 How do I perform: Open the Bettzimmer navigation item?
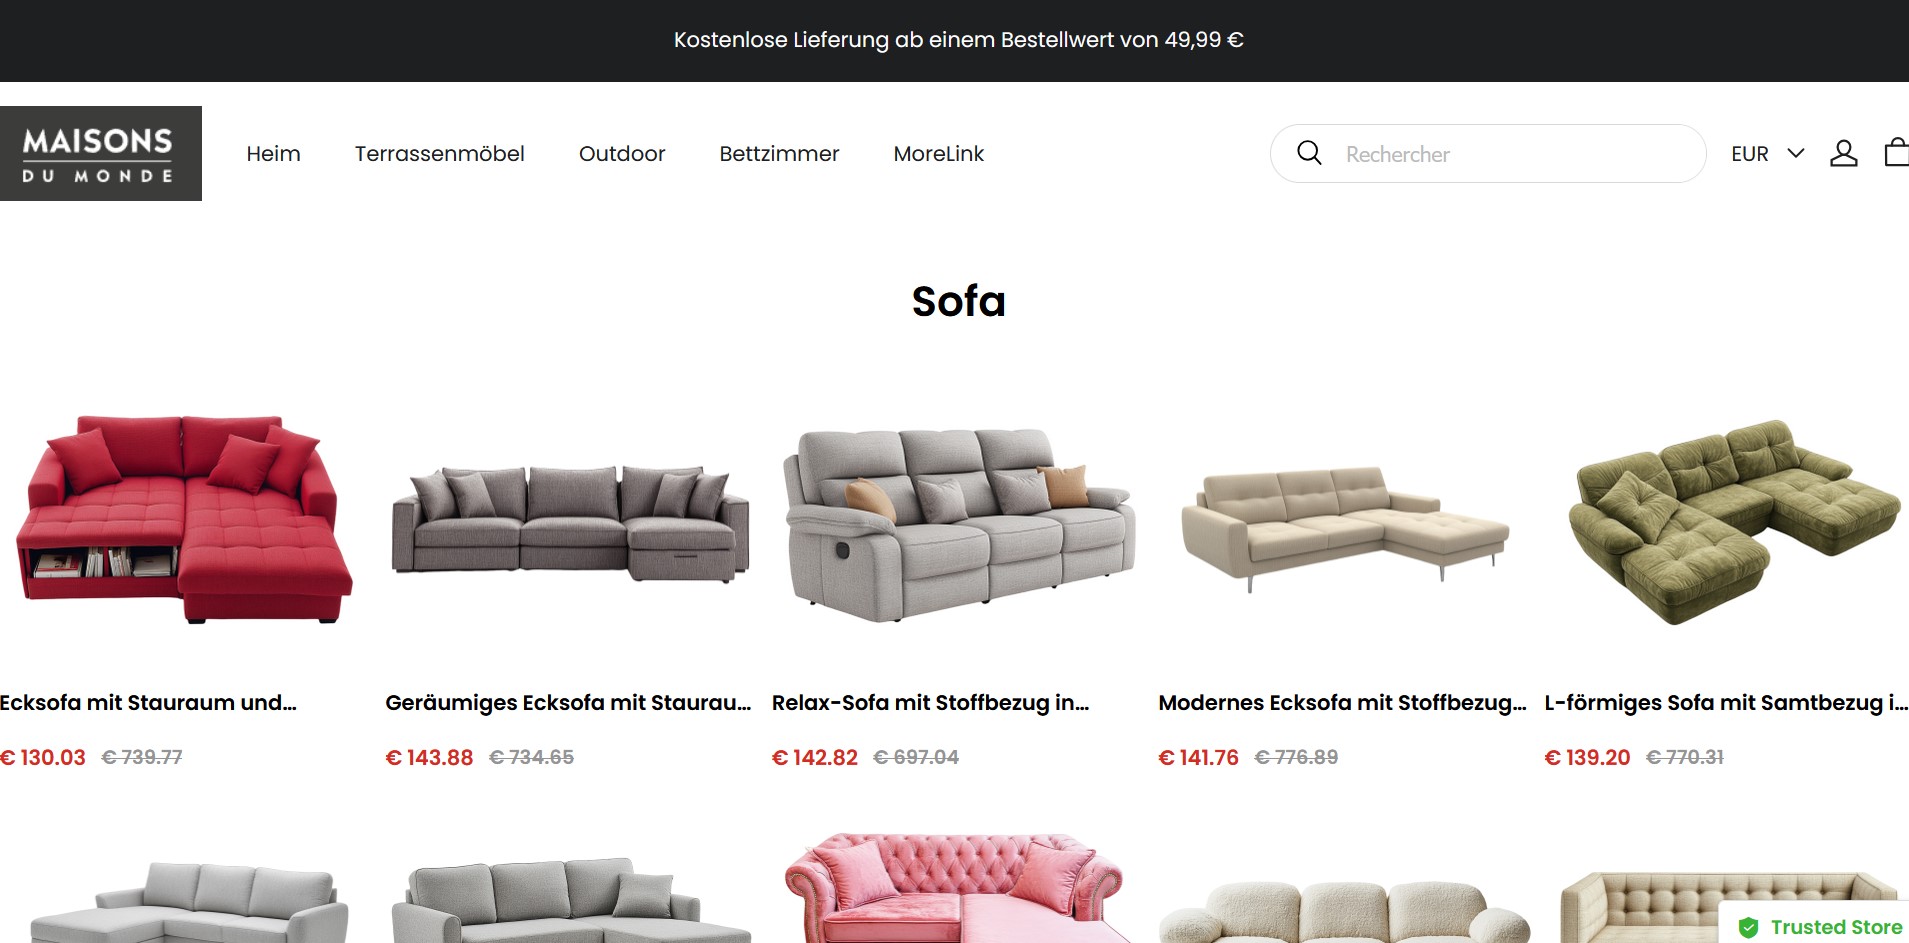pos(779,154)
